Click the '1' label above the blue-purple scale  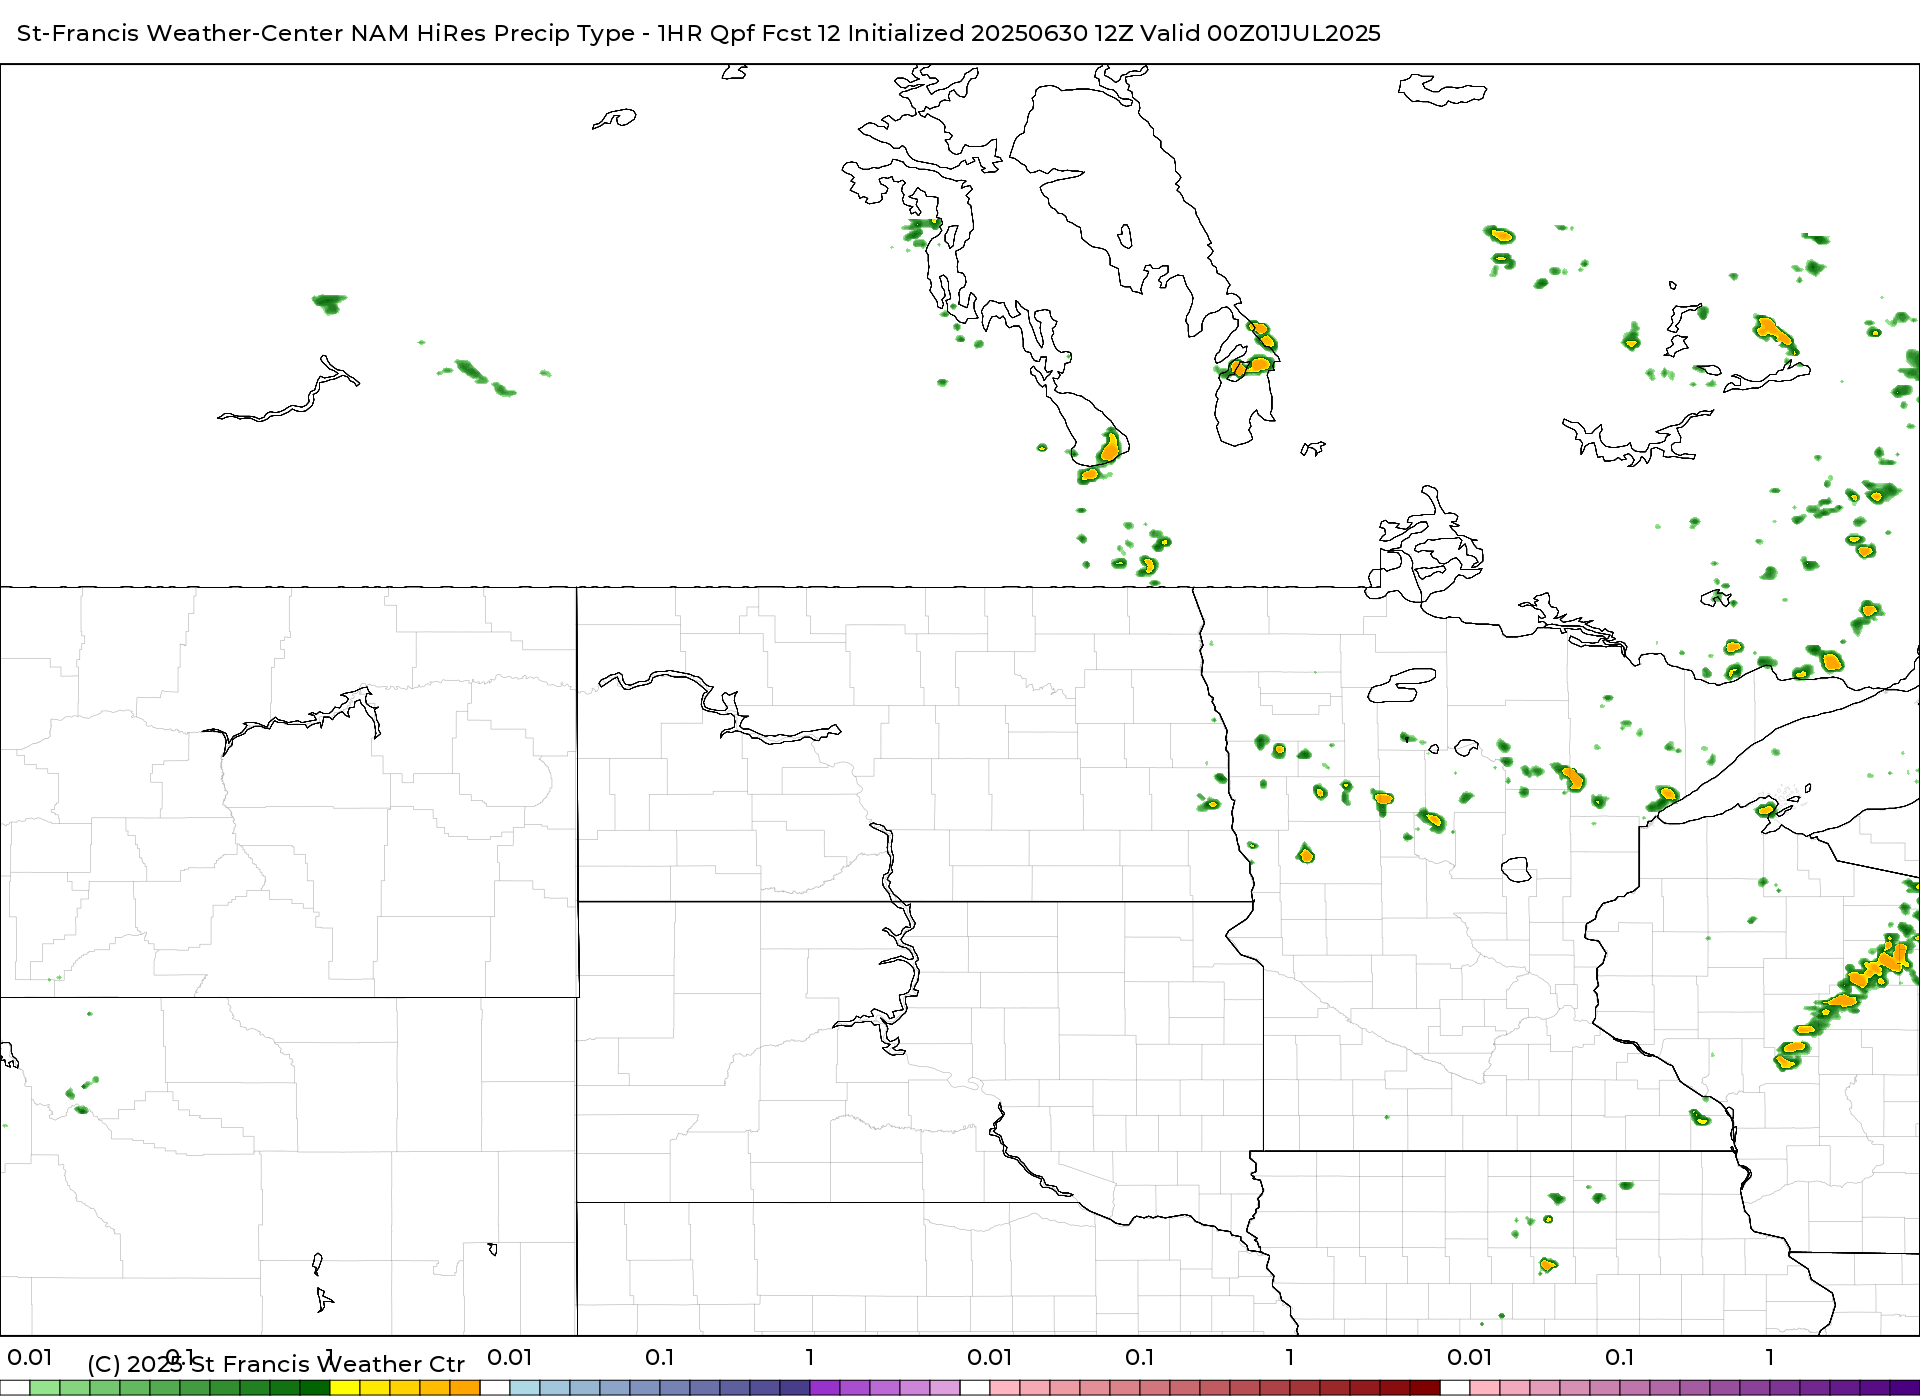[810, 1357]
